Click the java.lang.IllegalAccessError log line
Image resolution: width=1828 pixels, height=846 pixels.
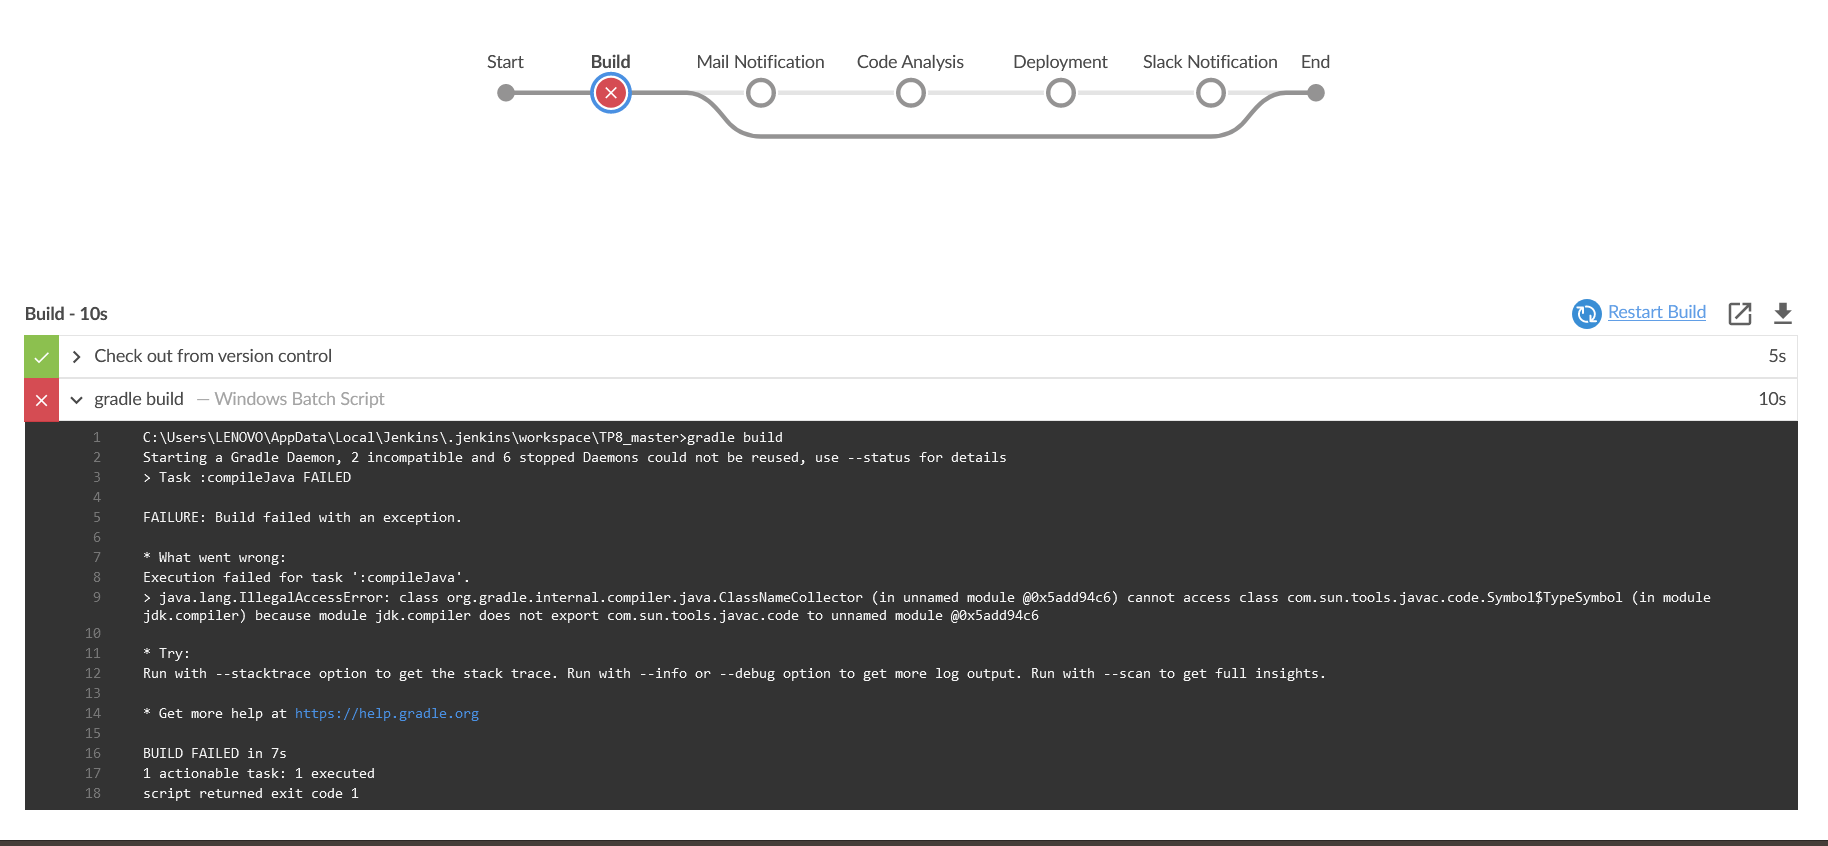(926, 606)
